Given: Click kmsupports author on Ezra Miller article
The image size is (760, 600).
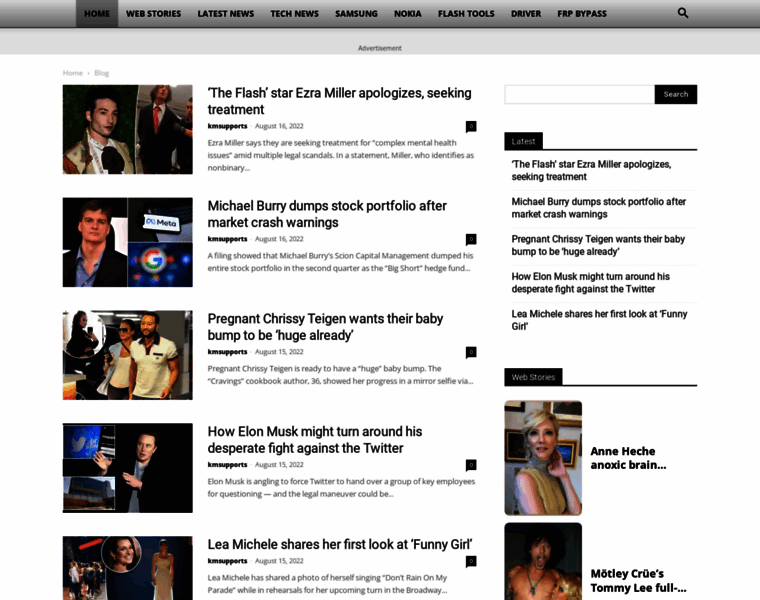Looking at the screenshot, I should point(227,126).
